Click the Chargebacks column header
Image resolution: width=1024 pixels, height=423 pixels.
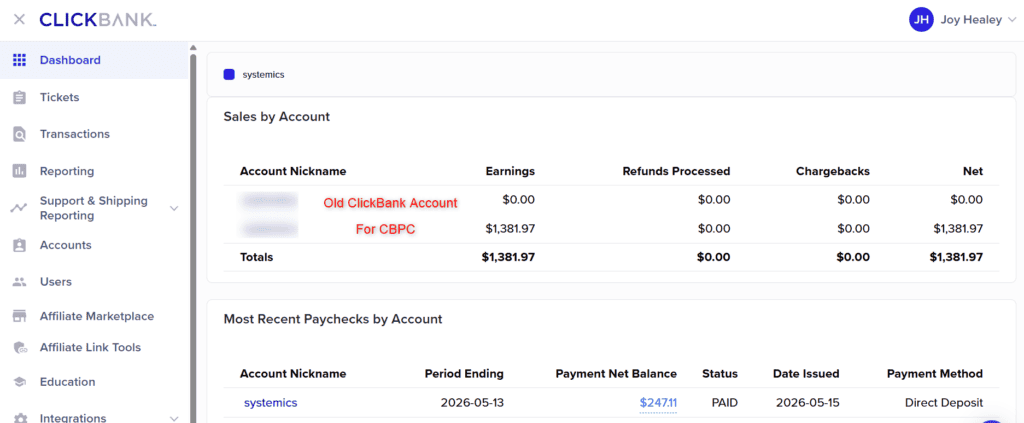[833, 171]
